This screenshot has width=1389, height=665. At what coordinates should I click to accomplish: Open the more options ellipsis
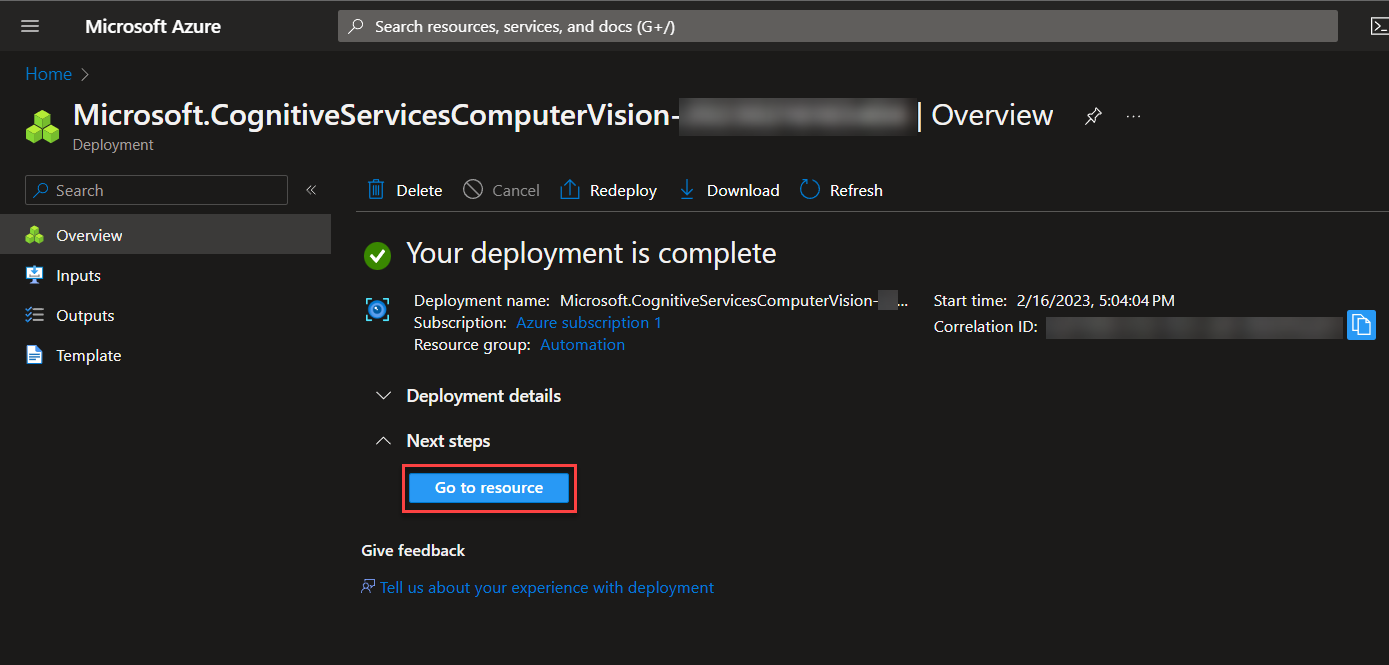coord(1133,116)
